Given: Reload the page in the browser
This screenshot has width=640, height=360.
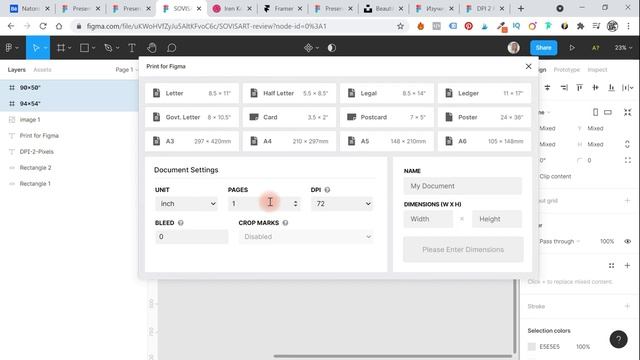Looking at the screenshot, I should pos(43,26).
